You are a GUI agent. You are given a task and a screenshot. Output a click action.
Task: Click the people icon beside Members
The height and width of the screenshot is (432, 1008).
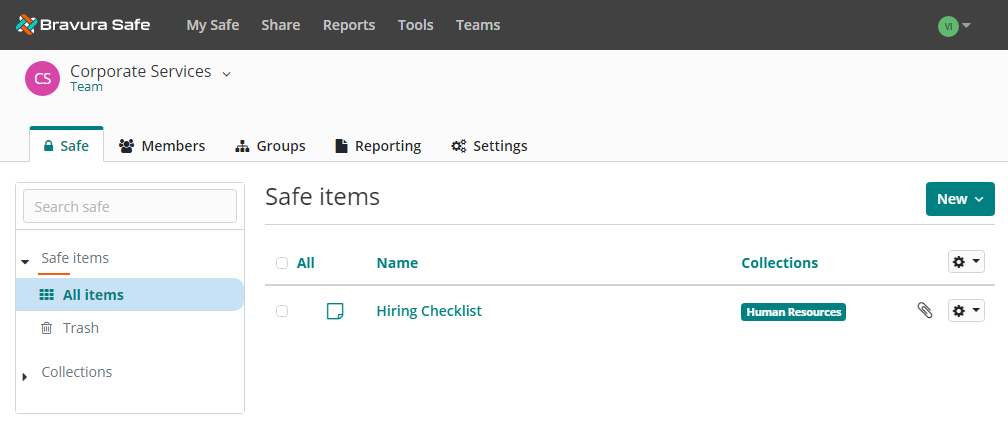[x=127, y=146]
